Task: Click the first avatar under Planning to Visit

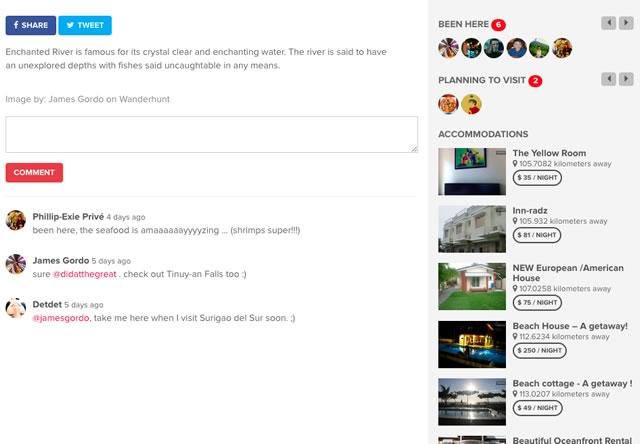Action: click(448, 104)
